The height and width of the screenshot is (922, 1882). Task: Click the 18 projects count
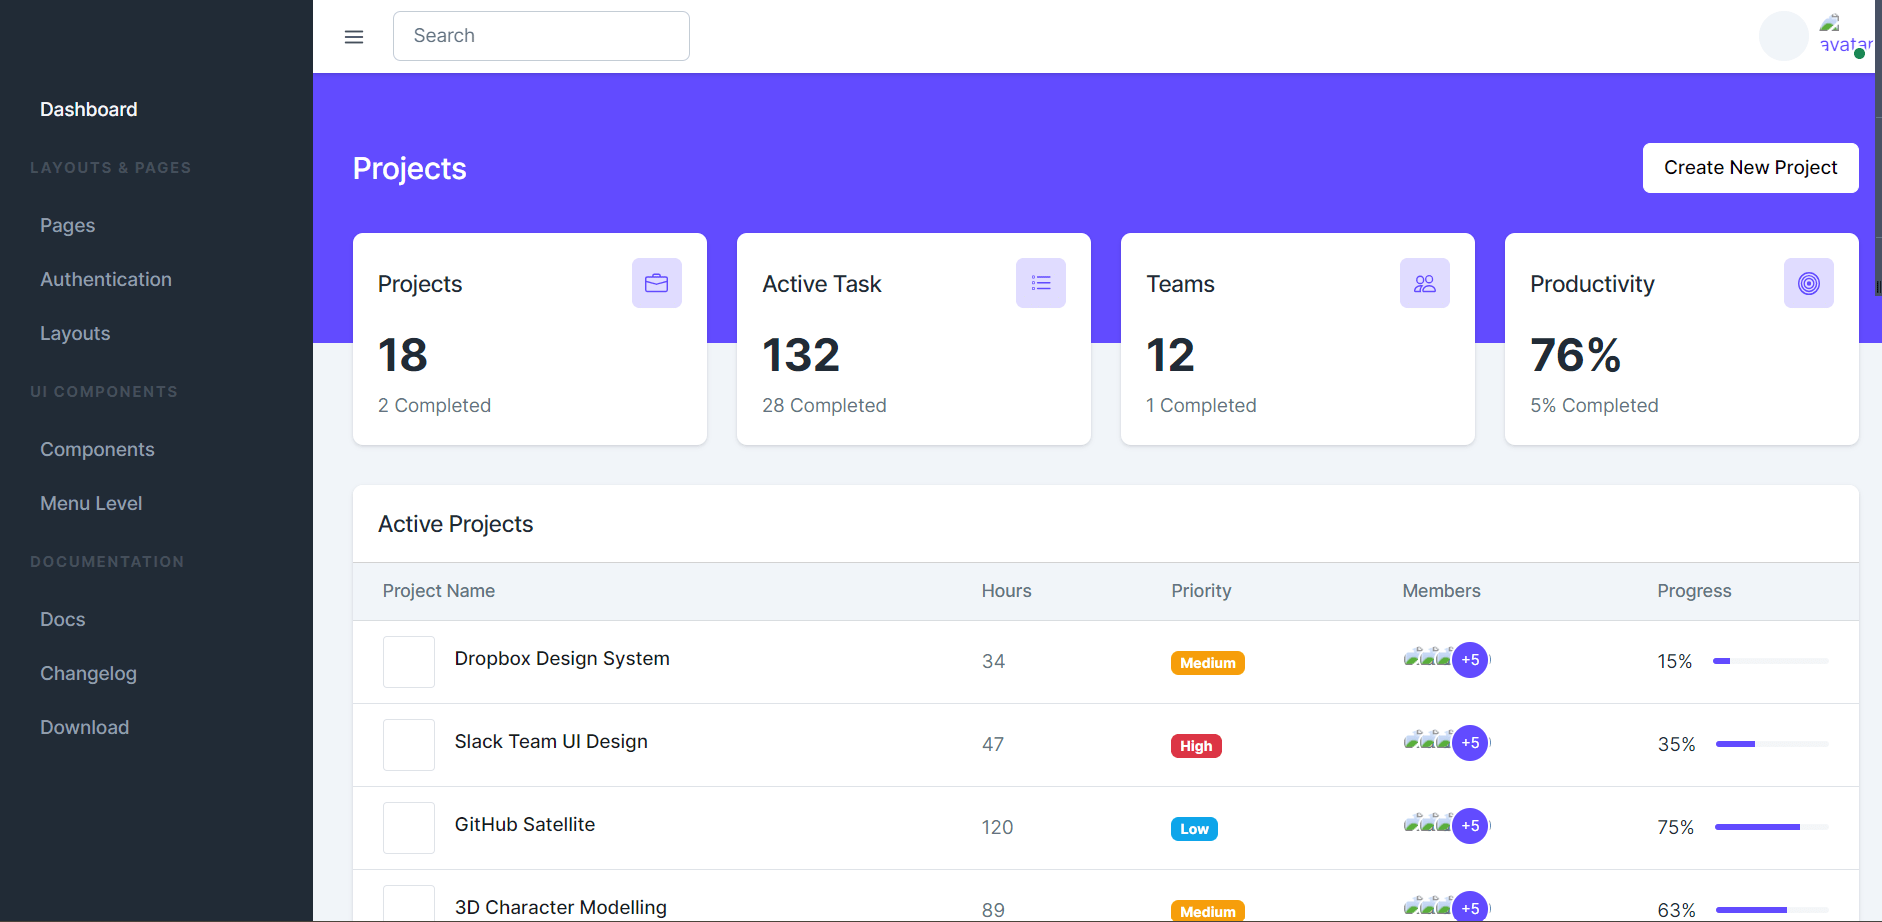(x=403, y=355)
